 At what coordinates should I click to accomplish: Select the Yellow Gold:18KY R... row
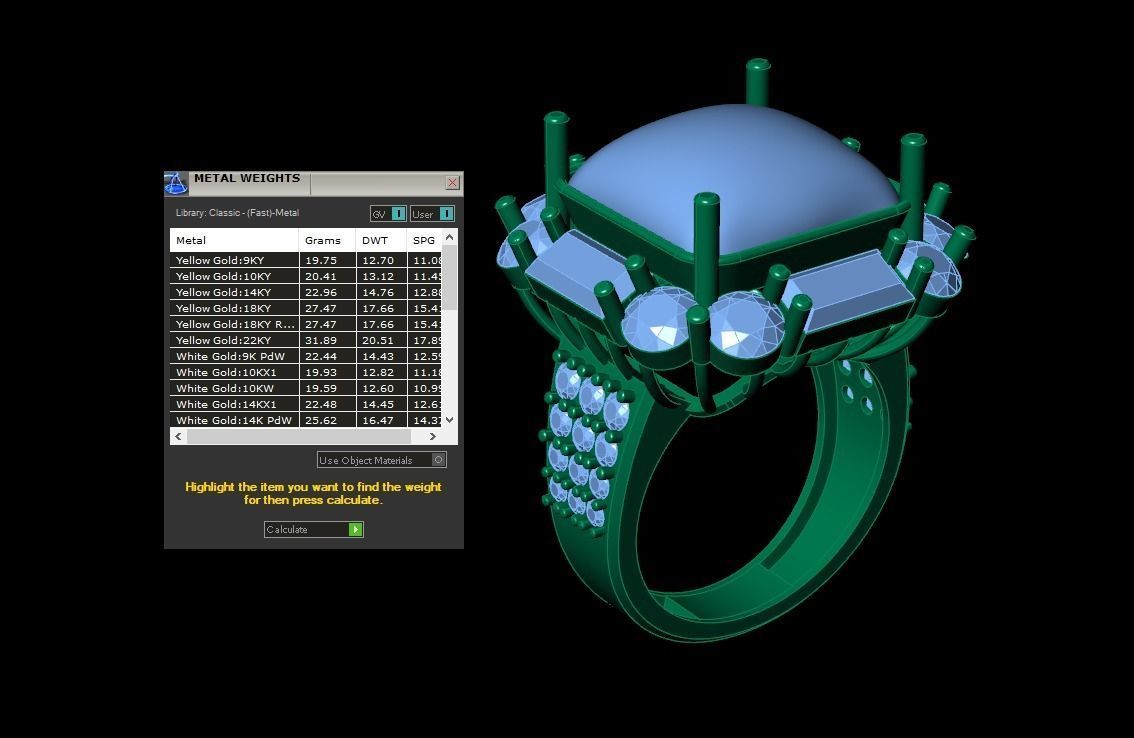pos(305,324)
